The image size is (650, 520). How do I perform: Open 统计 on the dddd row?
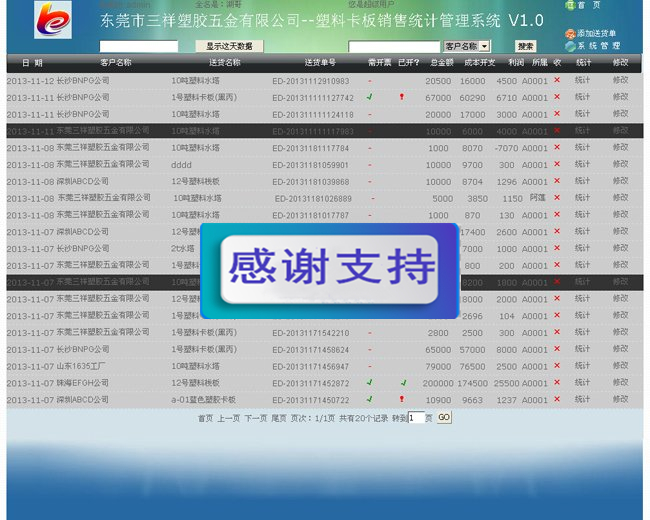click(582, 164)
